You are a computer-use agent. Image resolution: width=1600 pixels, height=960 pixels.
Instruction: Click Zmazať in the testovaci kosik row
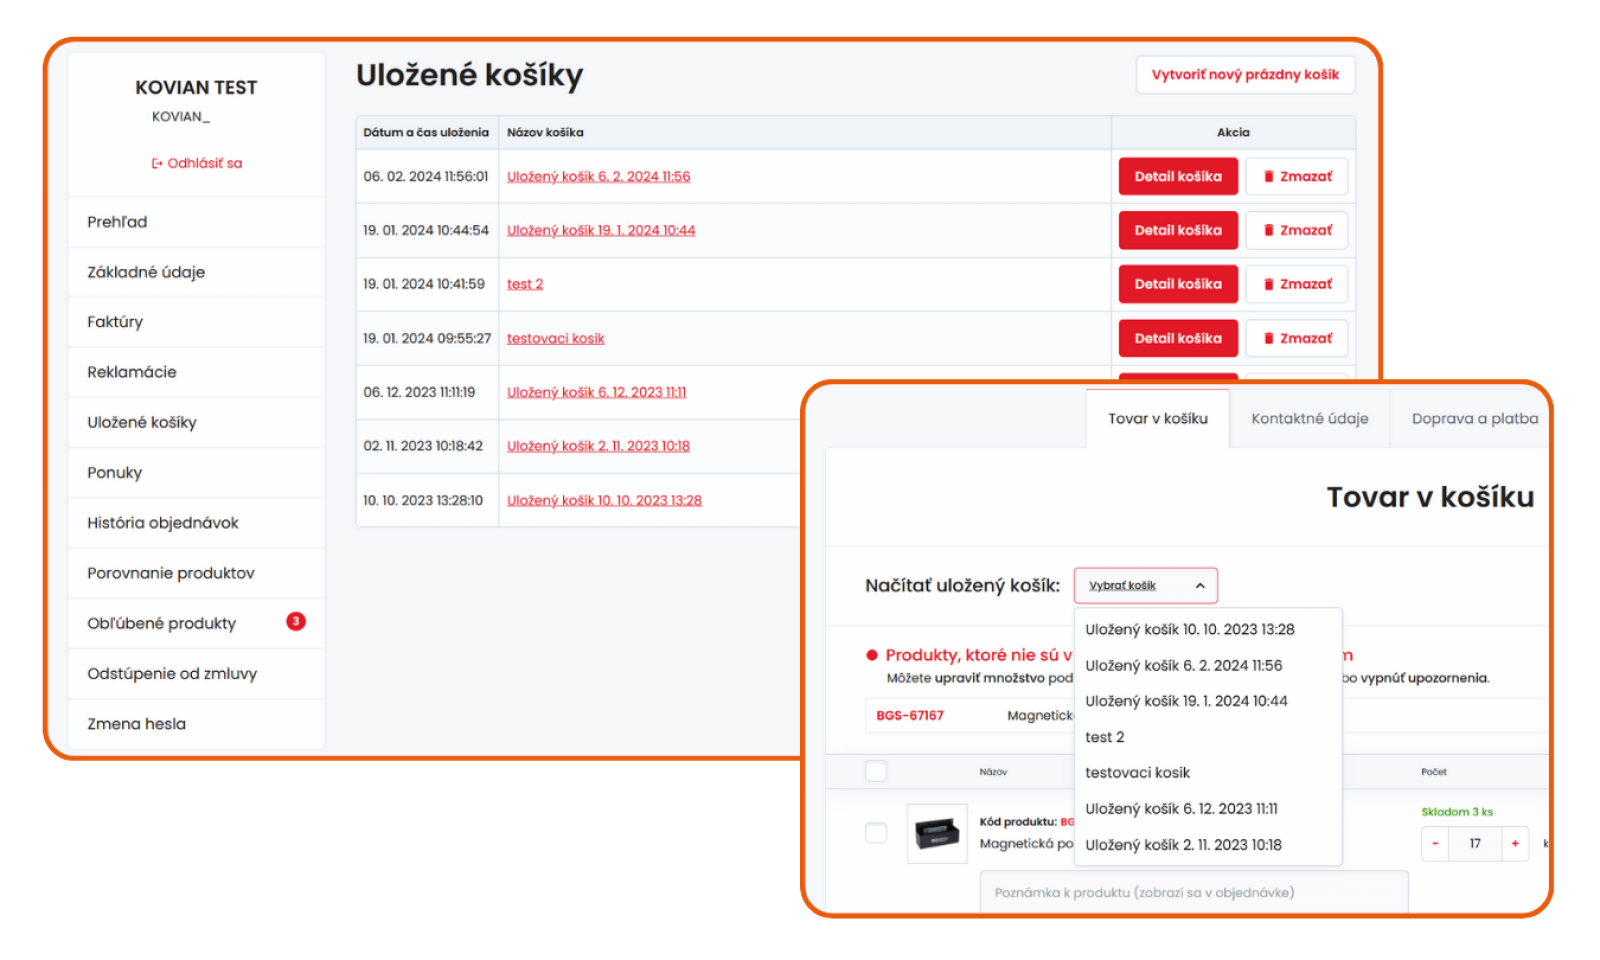point(1297,339)
